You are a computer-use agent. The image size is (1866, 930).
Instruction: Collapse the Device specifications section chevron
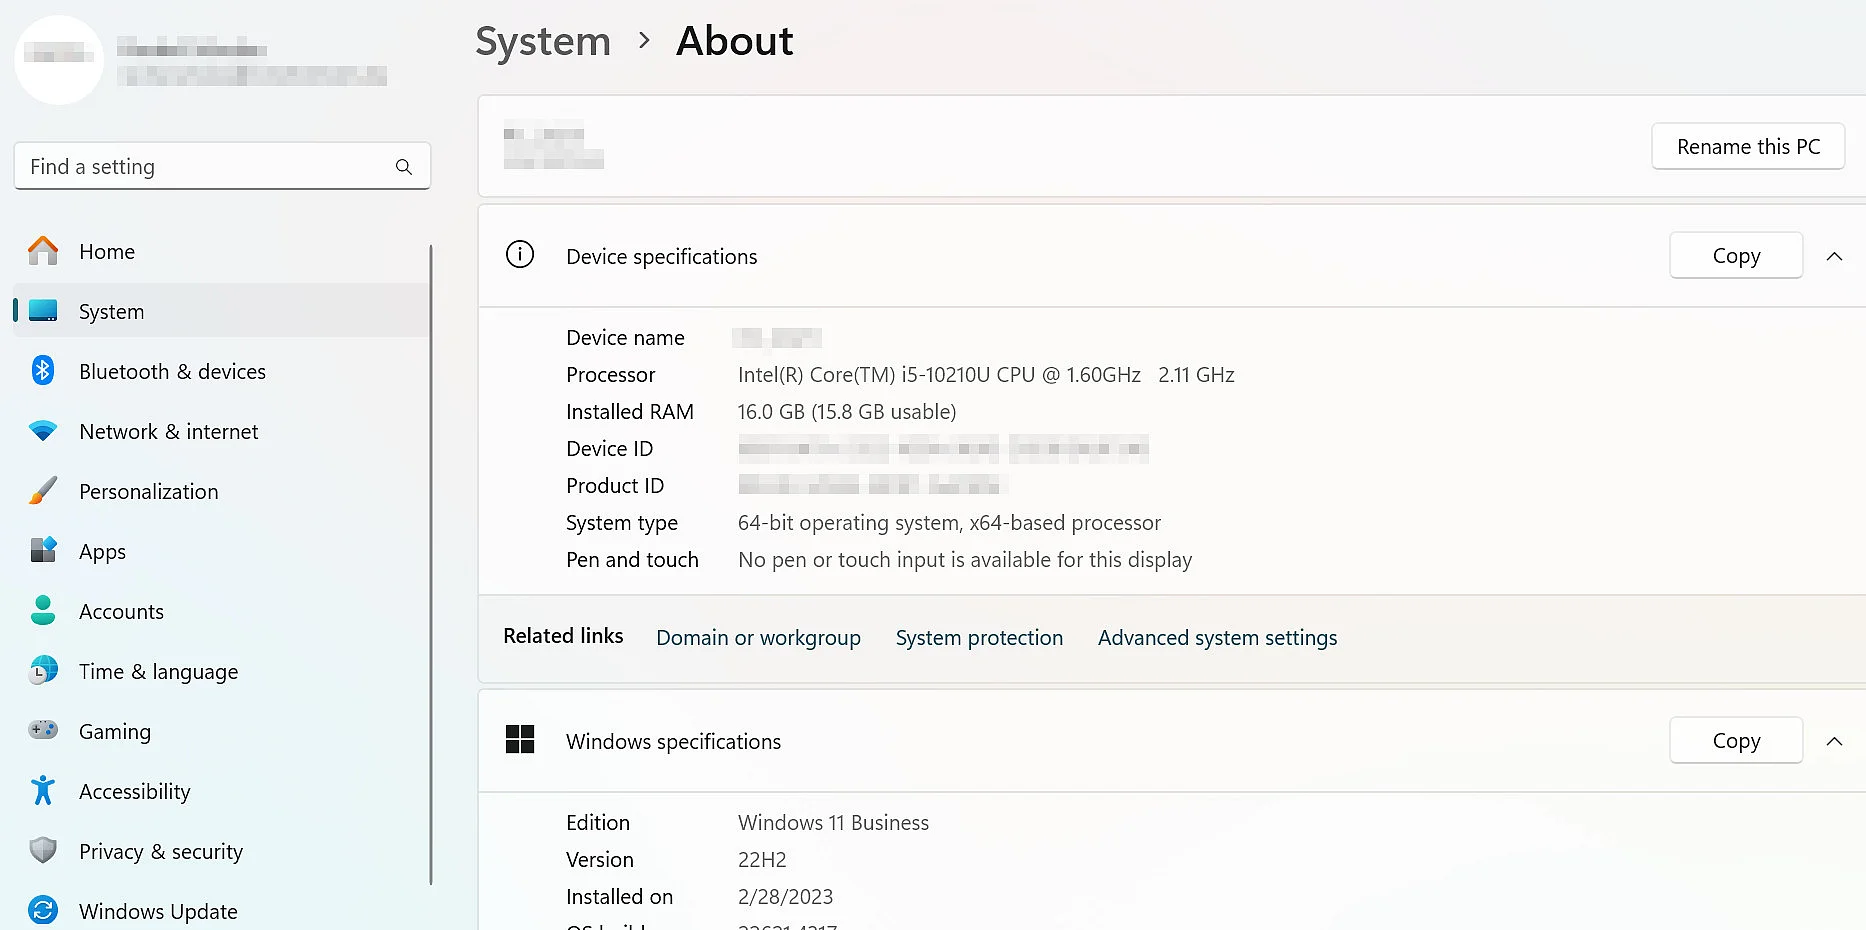(x=1834, y=256)
